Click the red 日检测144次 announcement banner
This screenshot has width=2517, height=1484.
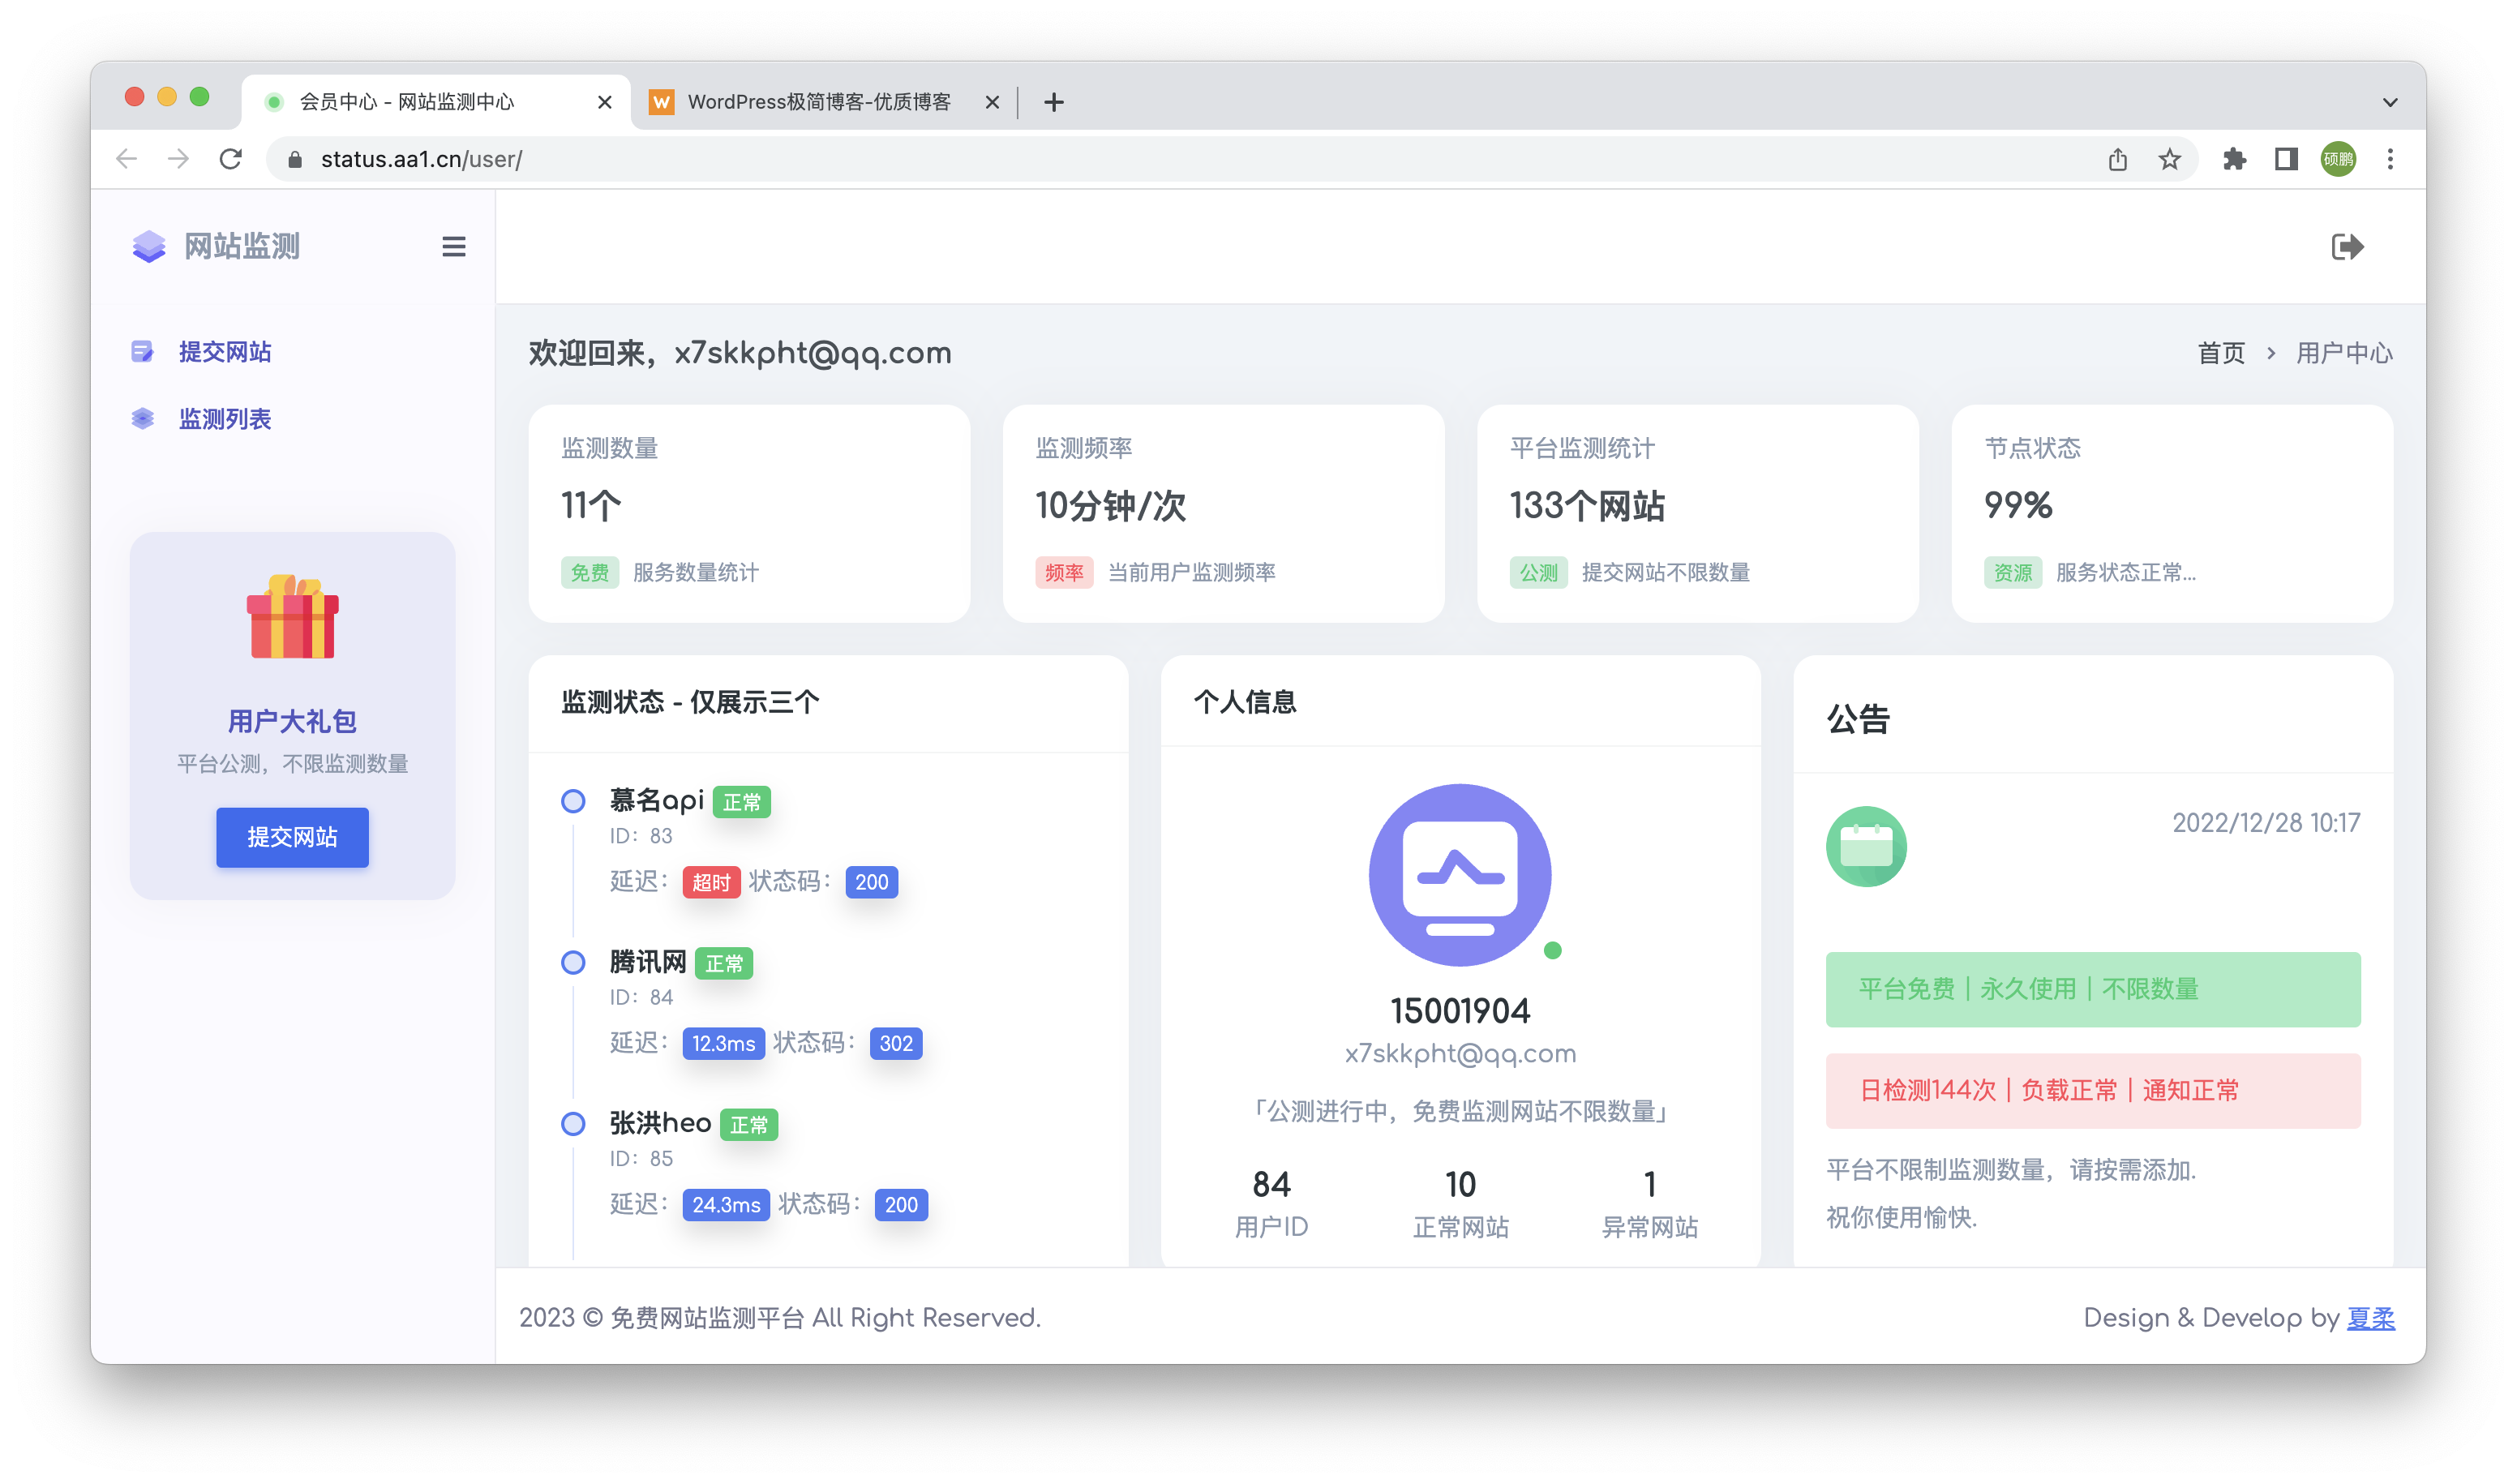2092,1090
